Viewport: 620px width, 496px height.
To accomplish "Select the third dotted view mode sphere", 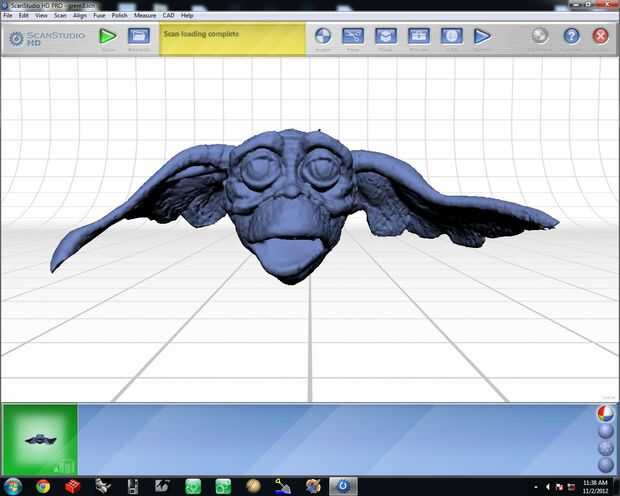I will [x=605, y=448].
